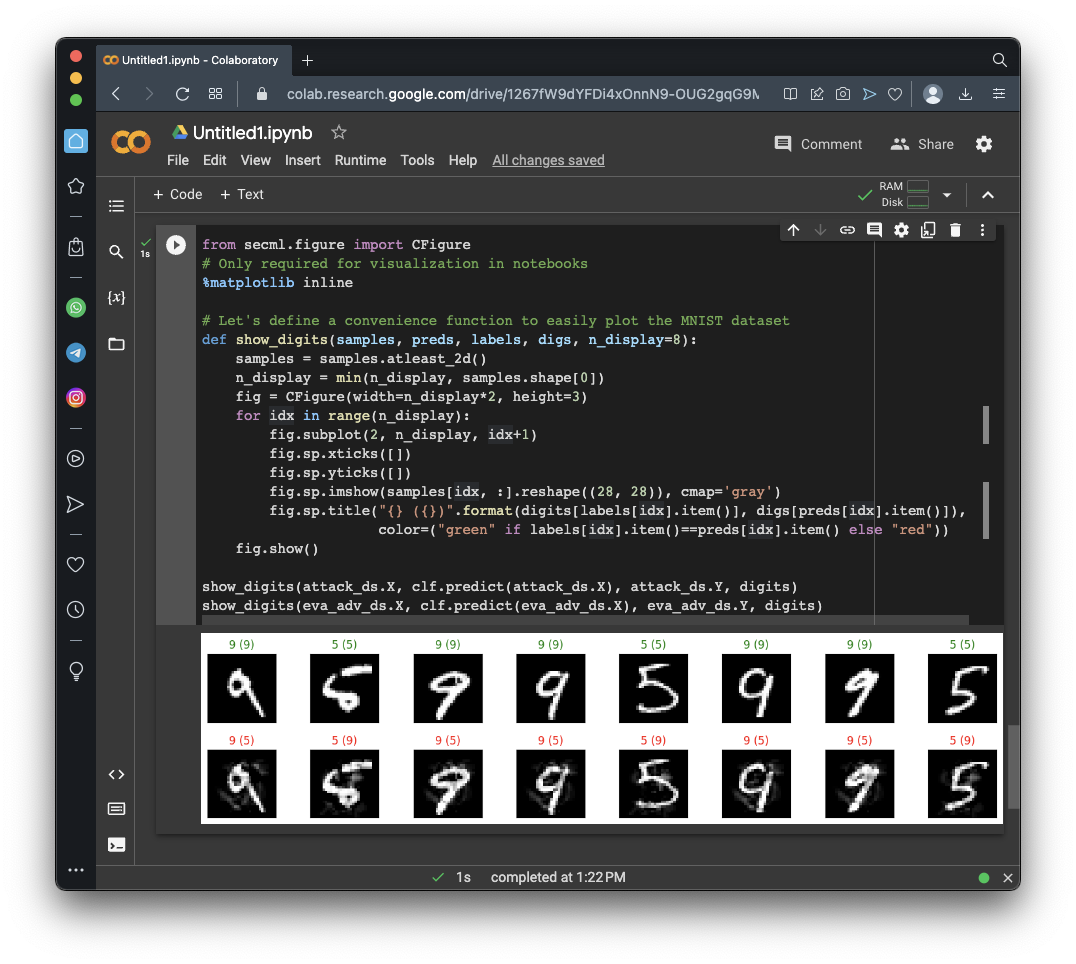Click the notebook vertical scrollbar
The width and height of the screenshot is (1076, 964).
[x=1013, y=765]
